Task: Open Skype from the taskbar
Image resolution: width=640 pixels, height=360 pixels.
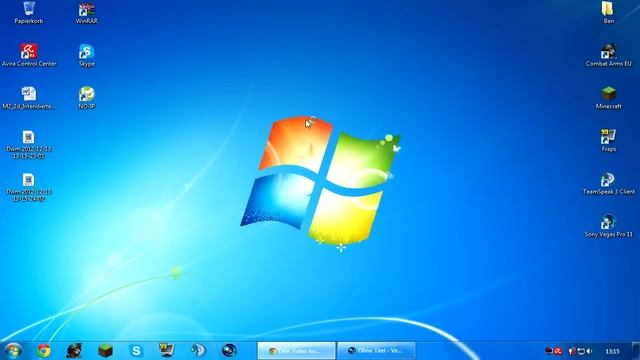Action: tap(136, 351)
